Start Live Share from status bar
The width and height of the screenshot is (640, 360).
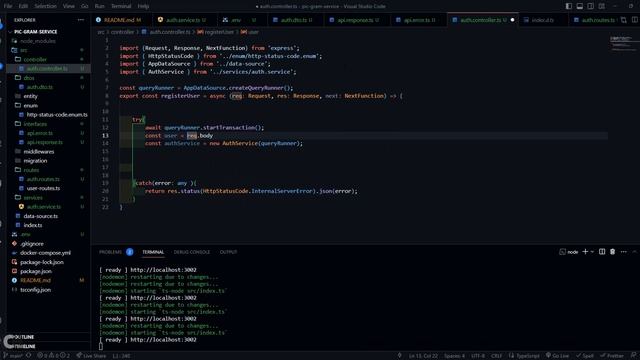(x=91, y=356)
